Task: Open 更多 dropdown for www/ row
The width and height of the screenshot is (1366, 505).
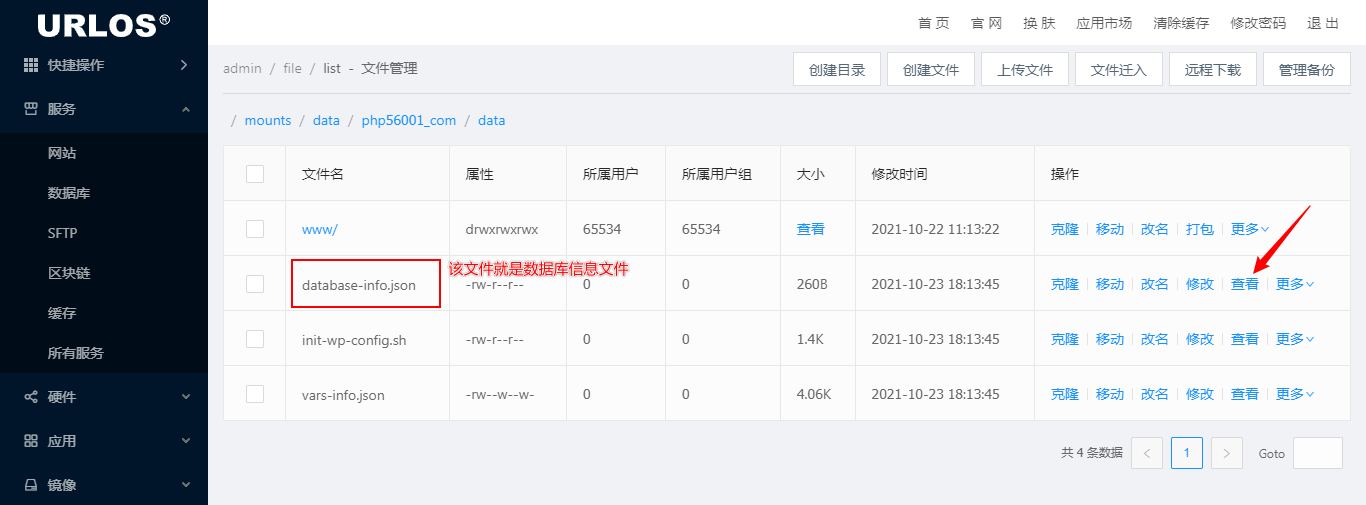Action: click(1250, 229)
